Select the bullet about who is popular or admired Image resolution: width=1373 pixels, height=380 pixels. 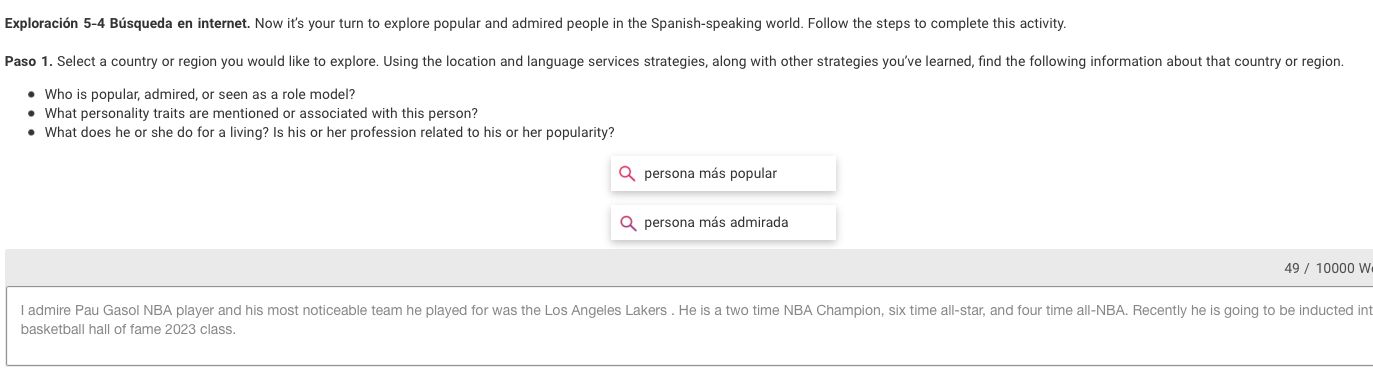click(200, 95)
